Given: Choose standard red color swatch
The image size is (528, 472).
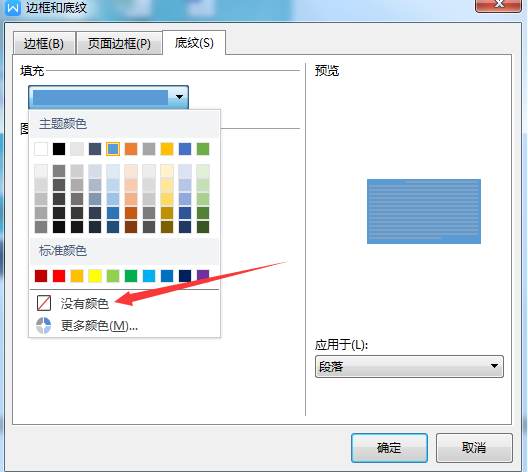Looking at the screenshot, I should click(x=59, y=276).
